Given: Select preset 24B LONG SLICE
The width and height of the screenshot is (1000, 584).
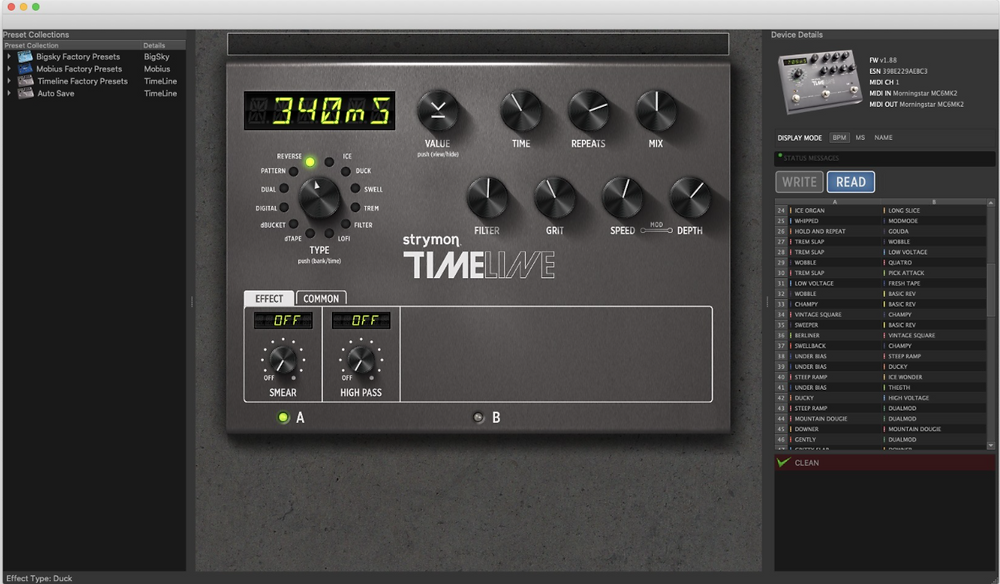Looking at the screenshot, I should (934, 210).
